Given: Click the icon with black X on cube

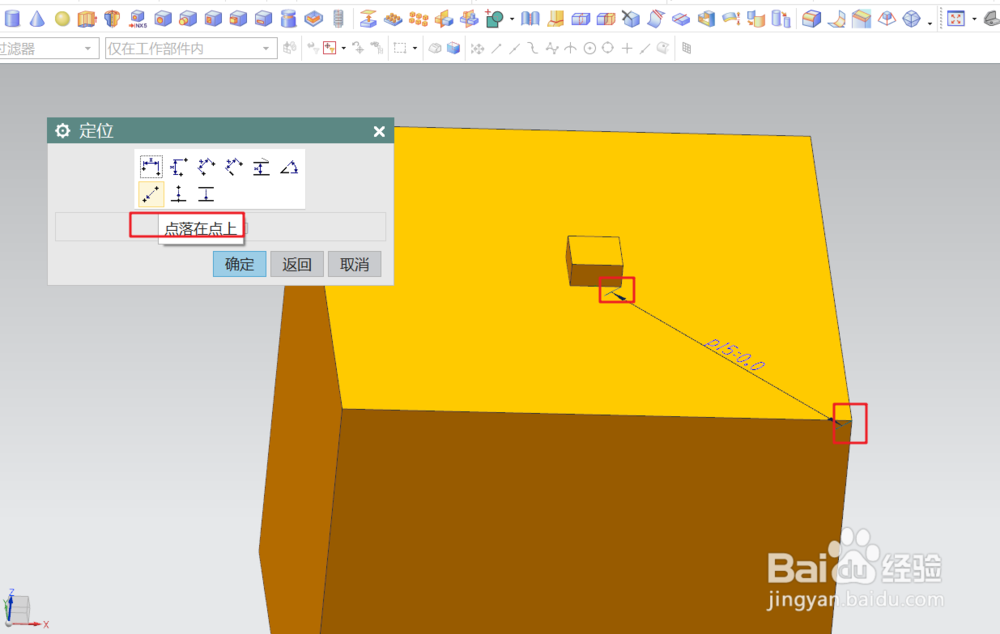Looking at the screenshot, I should [x=630, y=18].
